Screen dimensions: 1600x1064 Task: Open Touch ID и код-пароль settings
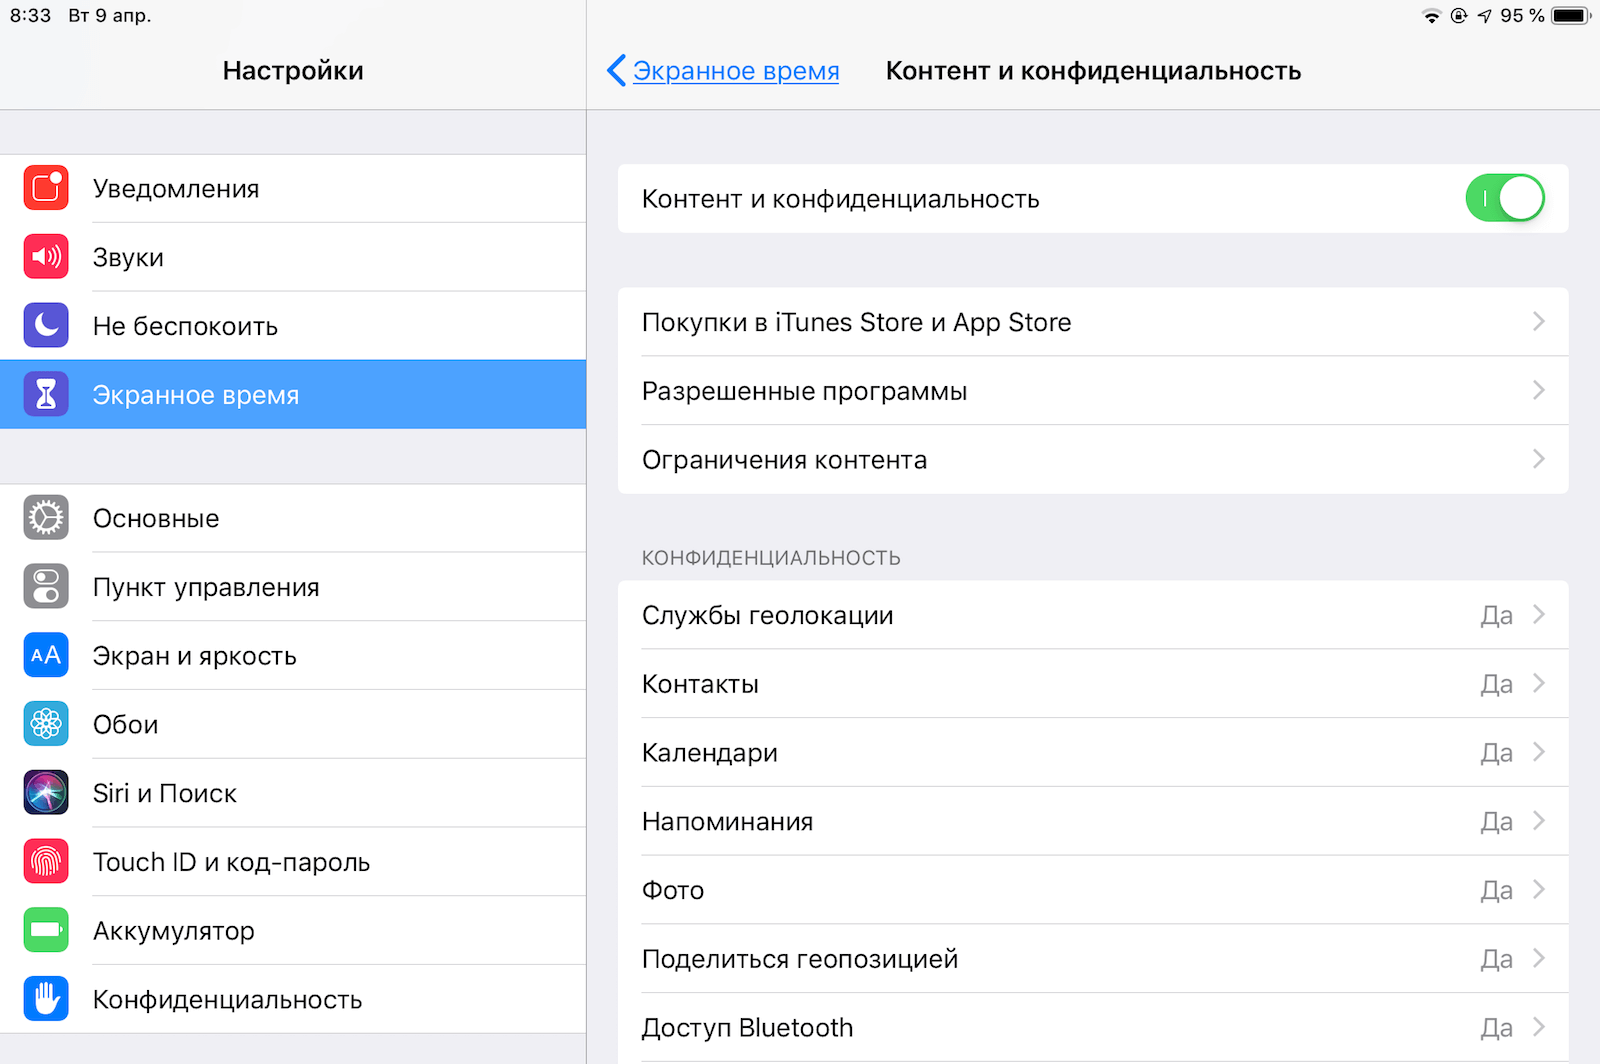tap(293, 861)
